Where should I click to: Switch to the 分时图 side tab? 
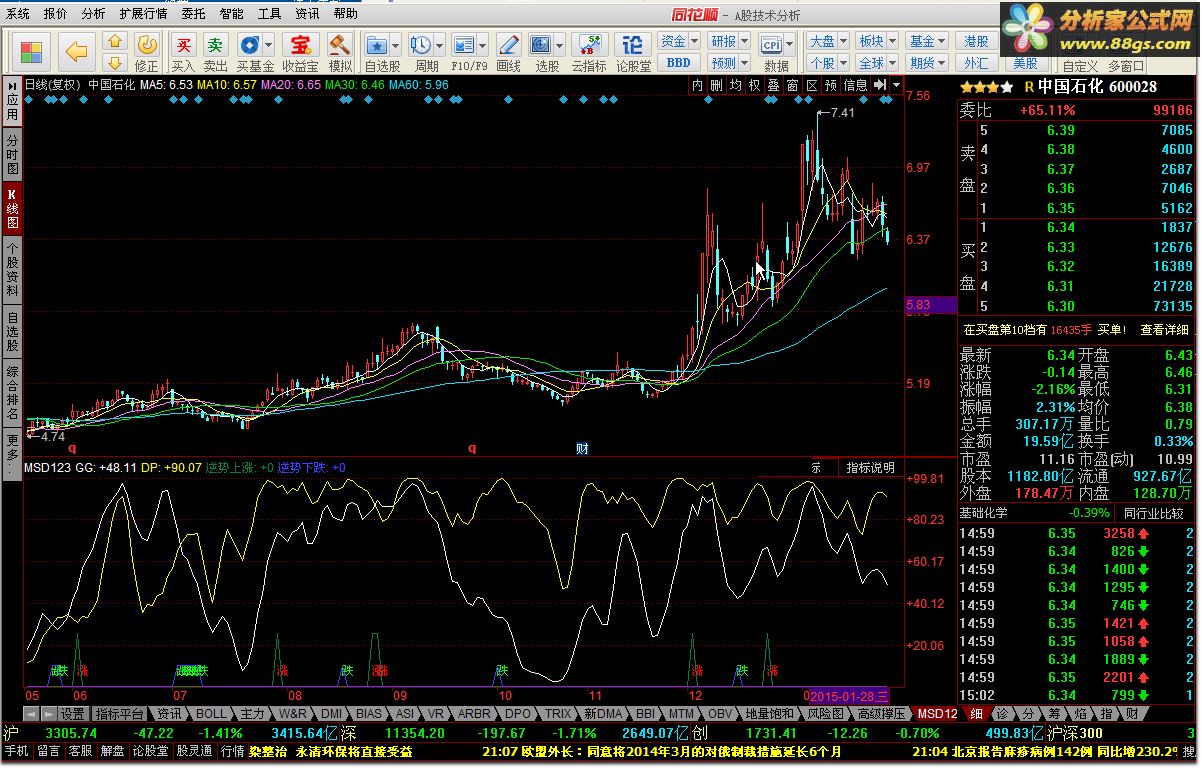click(12, 154)
